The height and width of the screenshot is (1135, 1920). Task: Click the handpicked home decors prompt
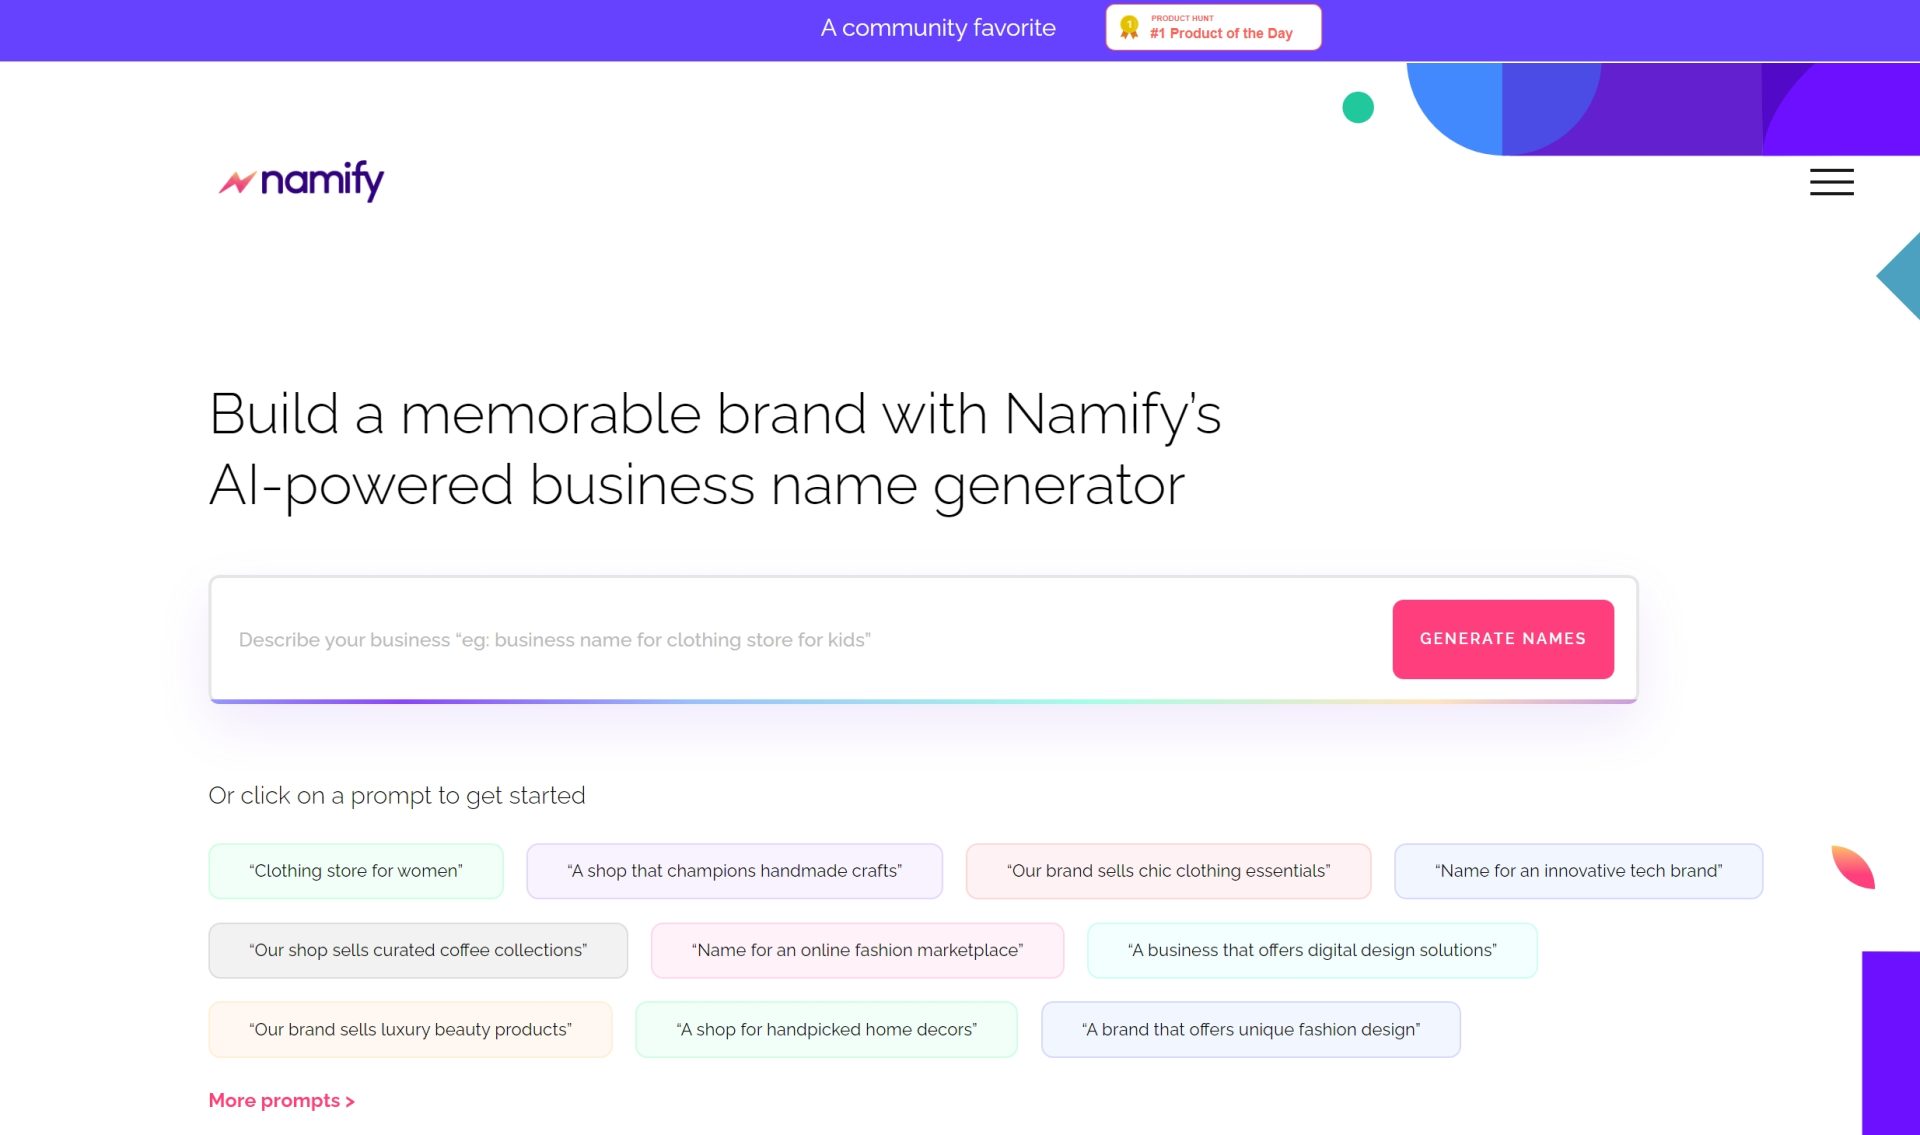826,1029
